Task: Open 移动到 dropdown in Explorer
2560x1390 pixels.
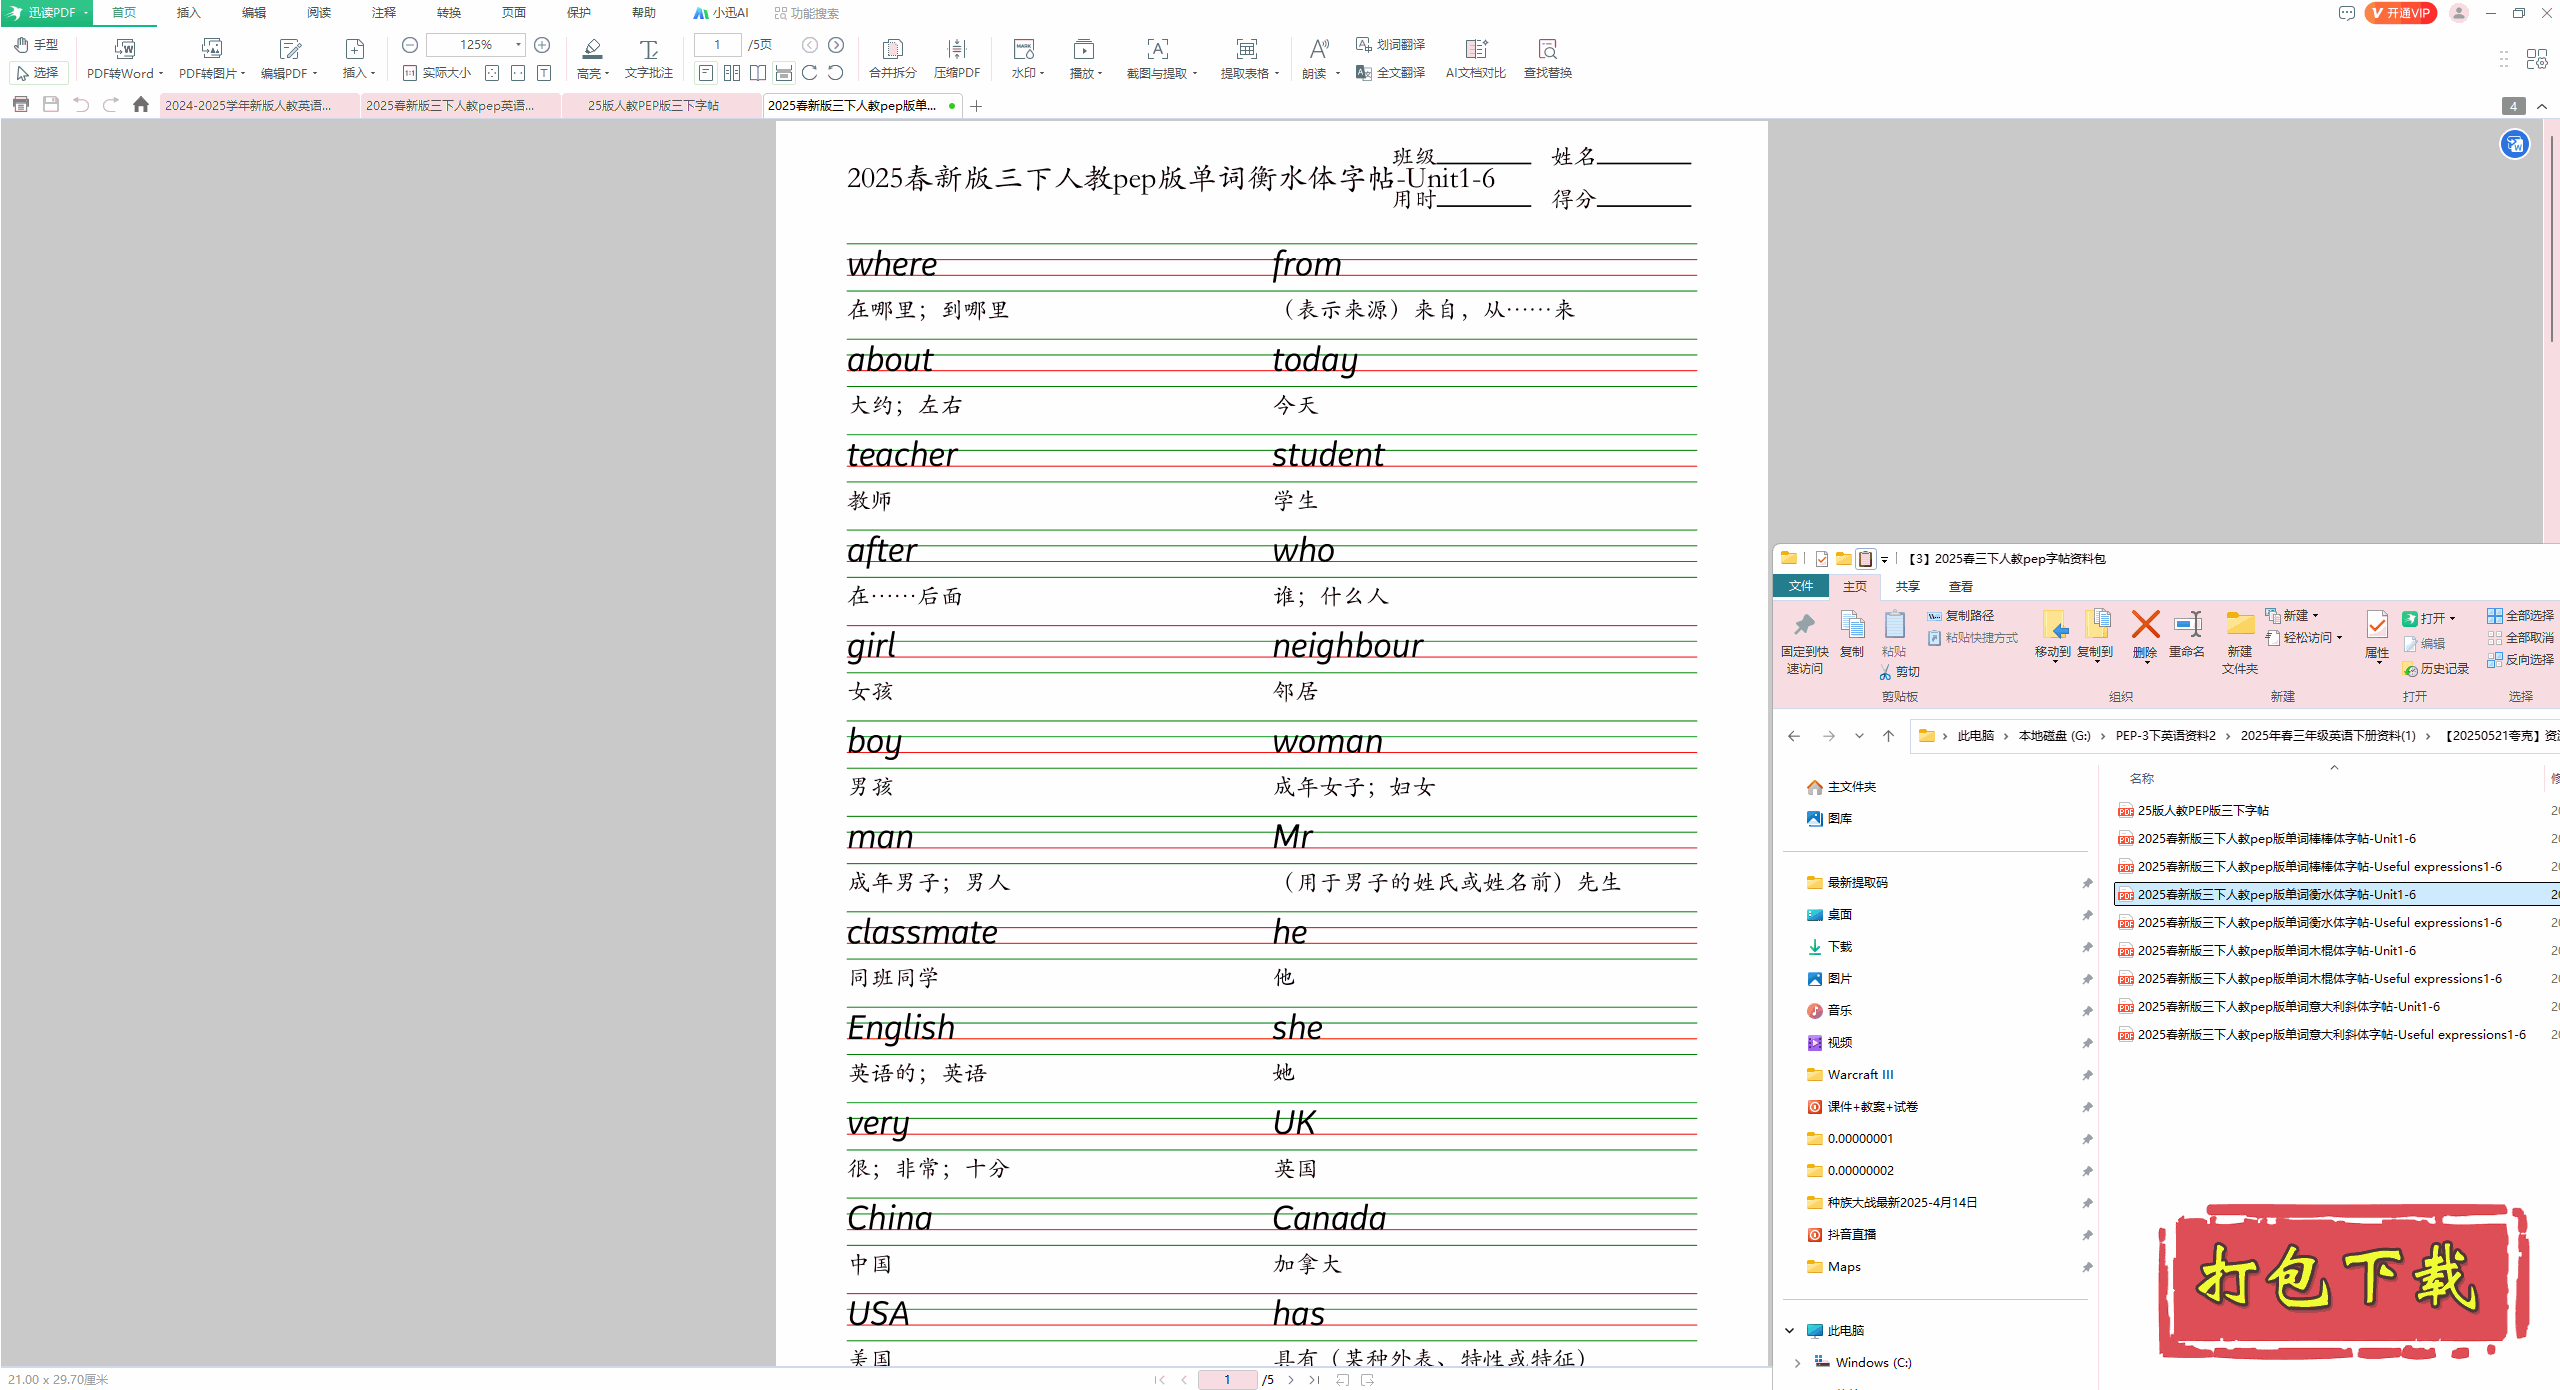Action: [x=2053, y=636]
